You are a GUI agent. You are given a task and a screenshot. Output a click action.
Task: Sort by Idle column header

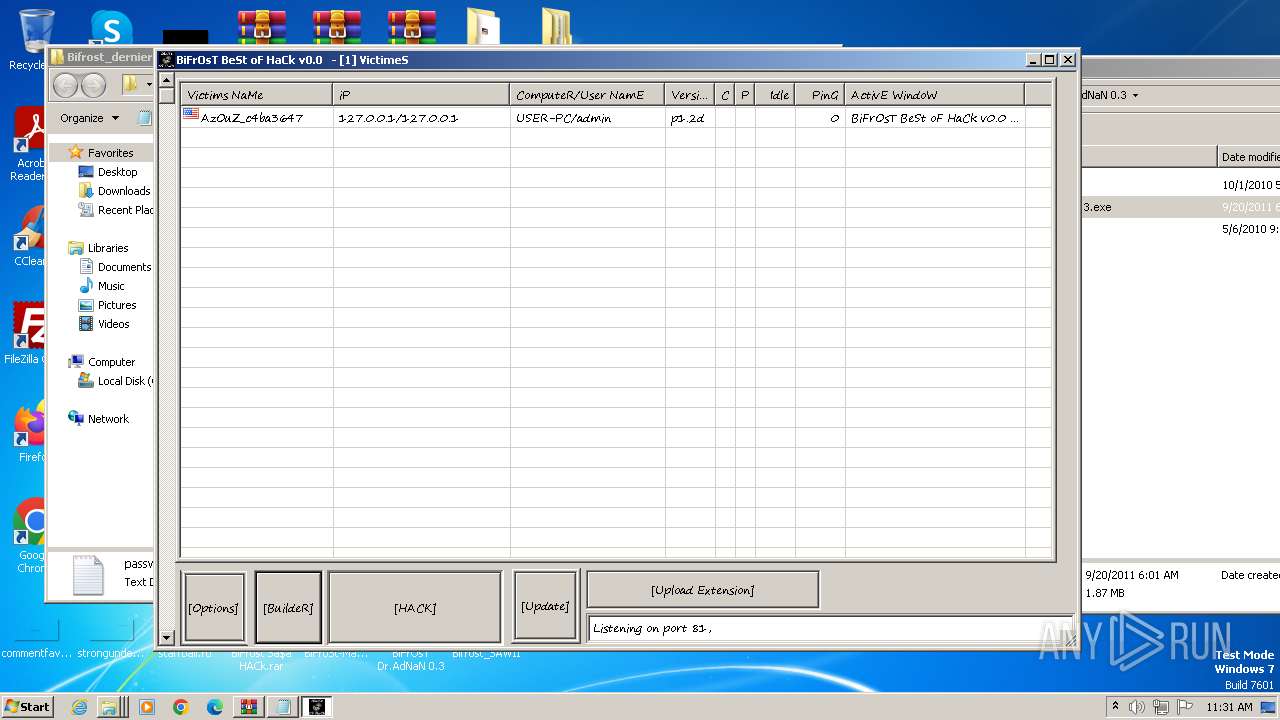pos(776,95)
